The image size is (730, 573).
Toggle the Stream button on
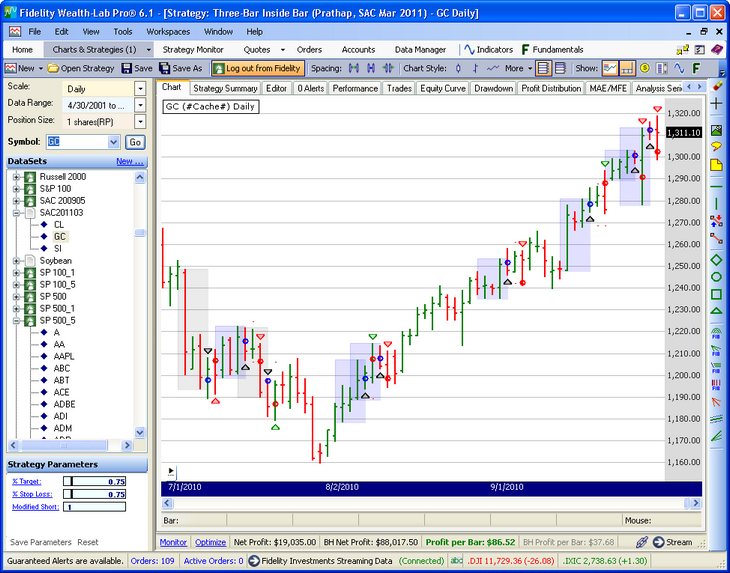point(672,542)
